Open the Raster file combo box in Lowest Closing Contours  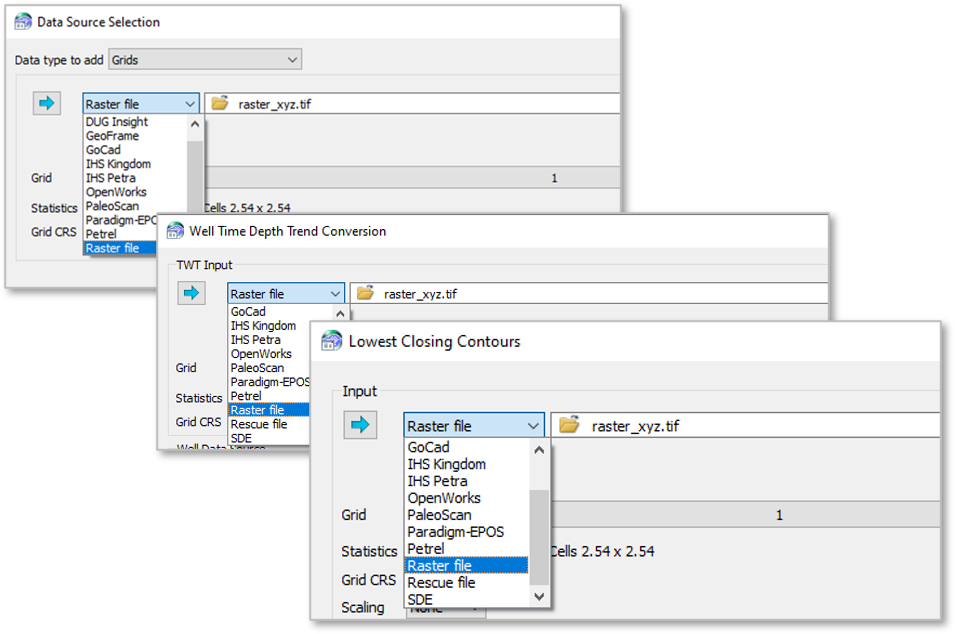coord(474,425)
